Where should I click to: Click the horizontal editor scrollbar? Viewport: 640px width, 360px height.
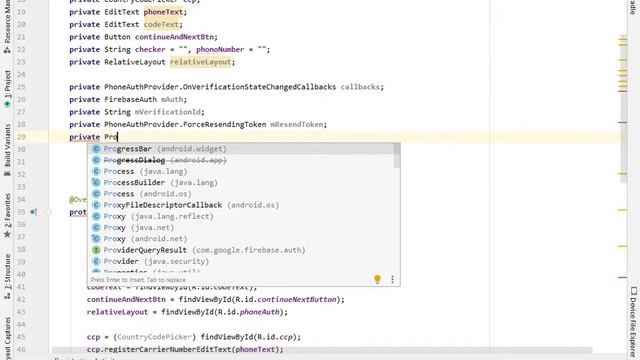click(x=322, y=350)
